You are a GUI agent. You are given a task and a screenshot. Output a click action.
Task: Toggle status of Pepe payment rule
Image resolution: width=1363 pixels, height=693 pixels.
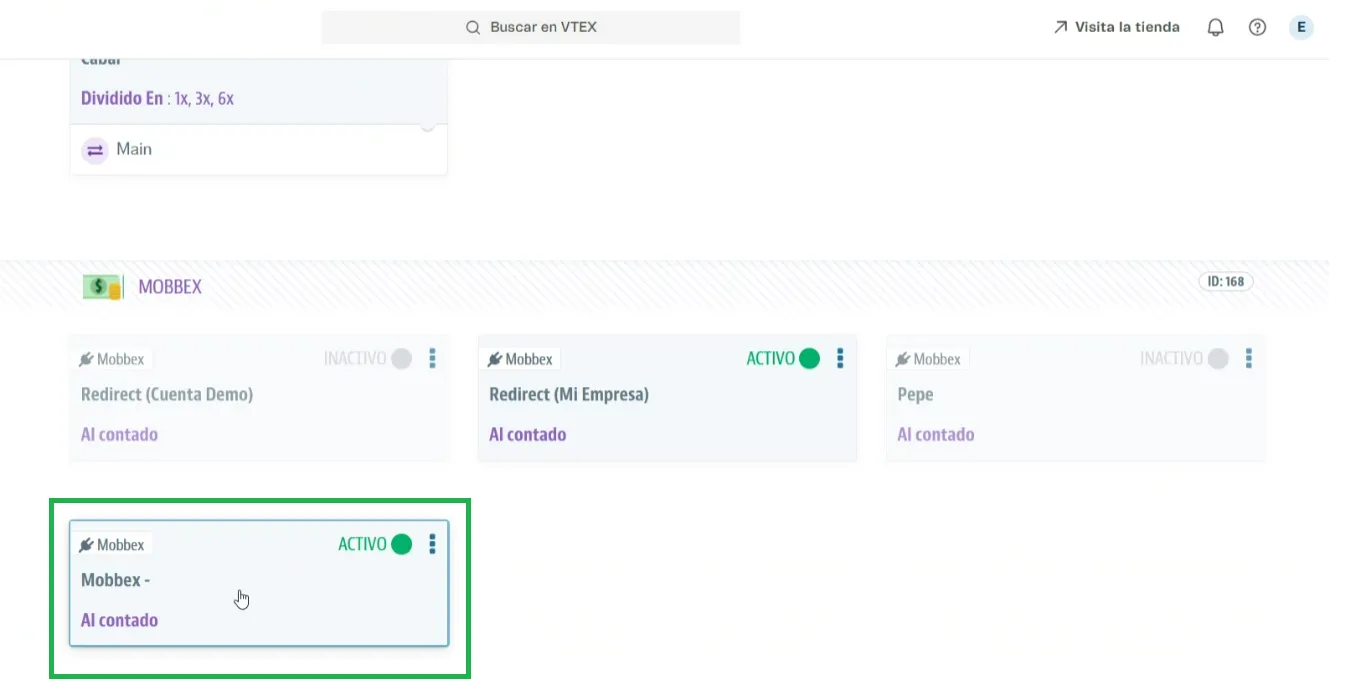(x=1217, y=359)
